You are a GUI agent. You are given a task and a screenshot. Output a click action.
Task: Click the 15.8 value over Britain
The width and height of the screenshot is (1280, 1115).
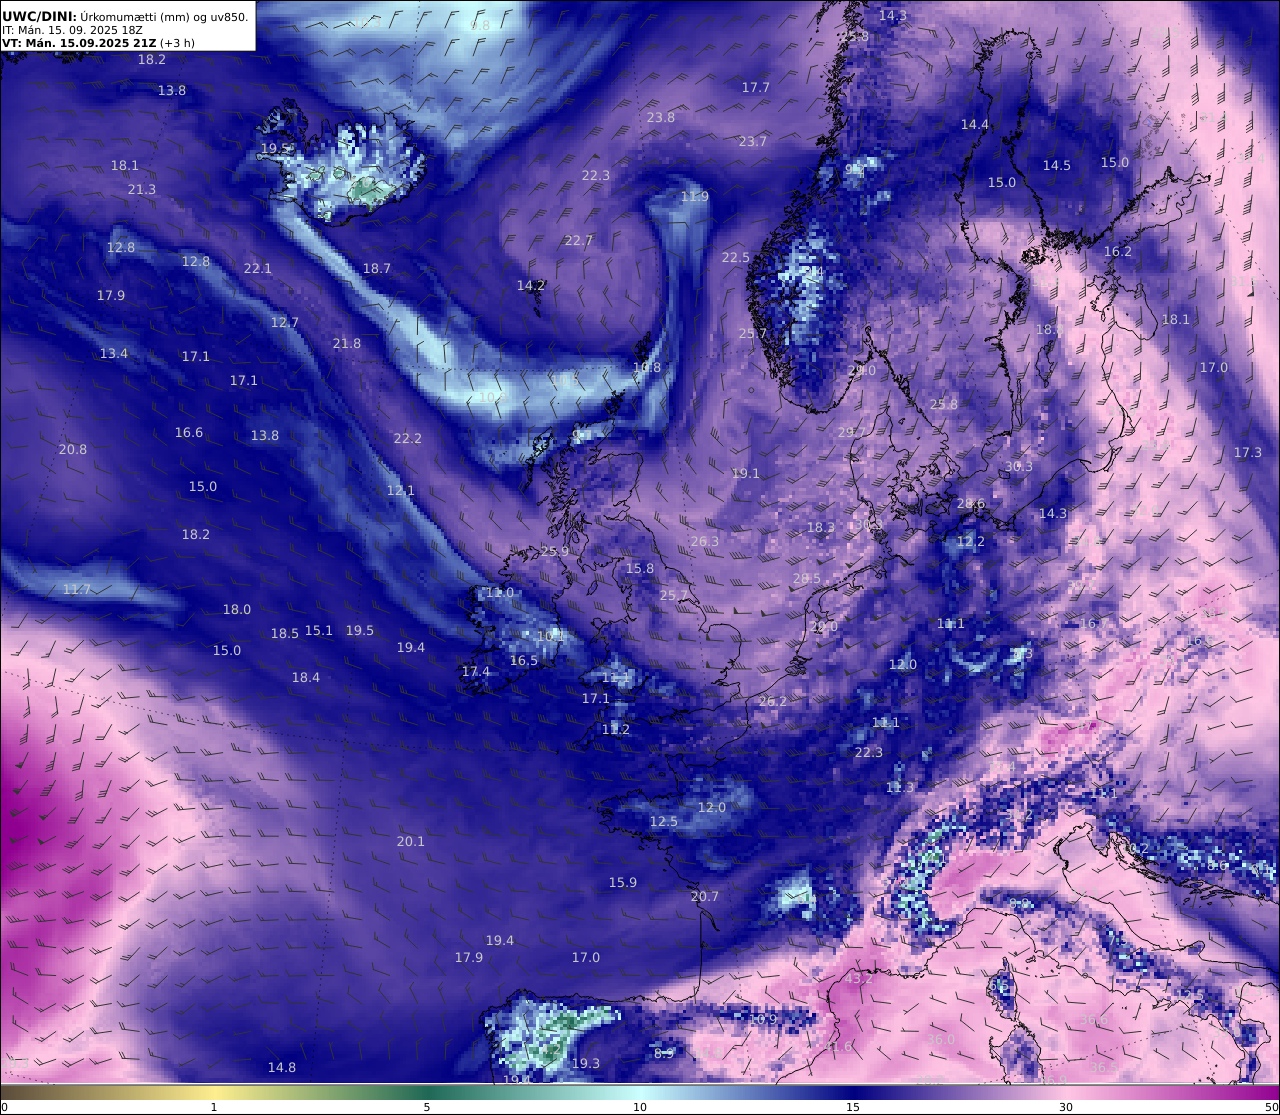point(640,568)
